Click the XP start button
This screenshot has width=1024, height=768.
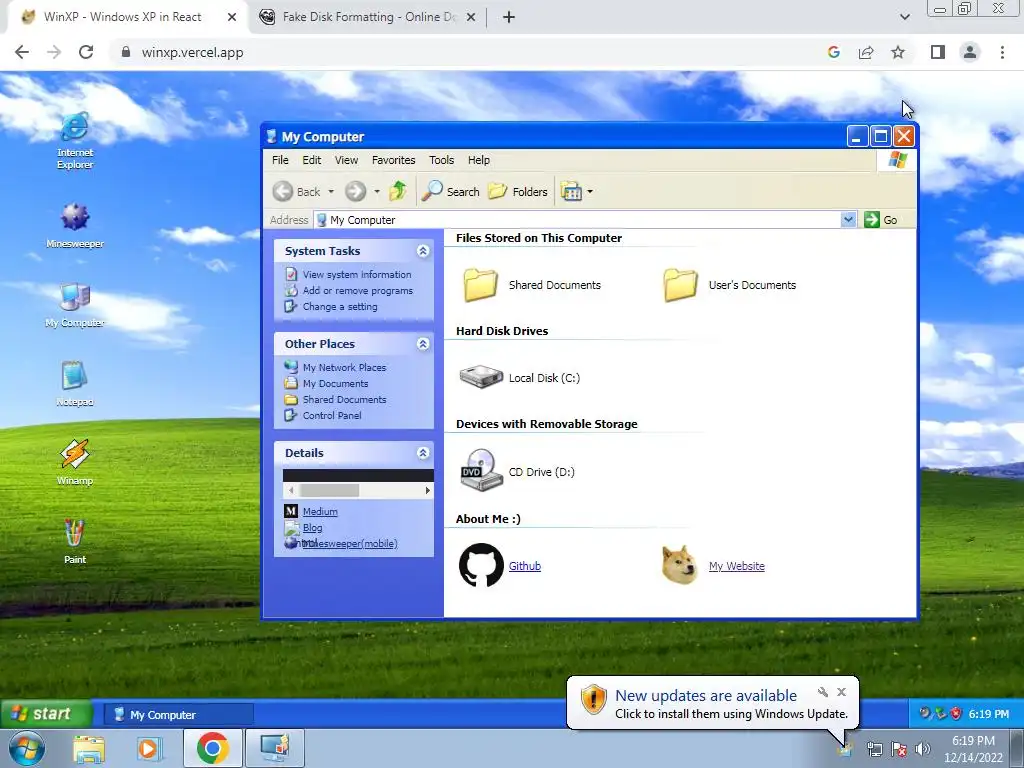point(44,714)
